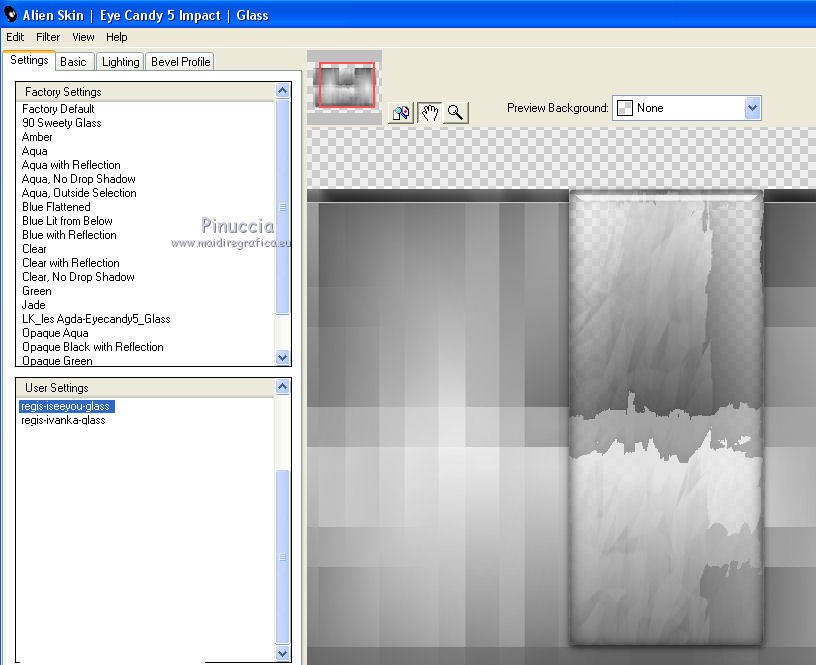Switch to the Lighting tab
816x665 pixels.
(121, 62)
